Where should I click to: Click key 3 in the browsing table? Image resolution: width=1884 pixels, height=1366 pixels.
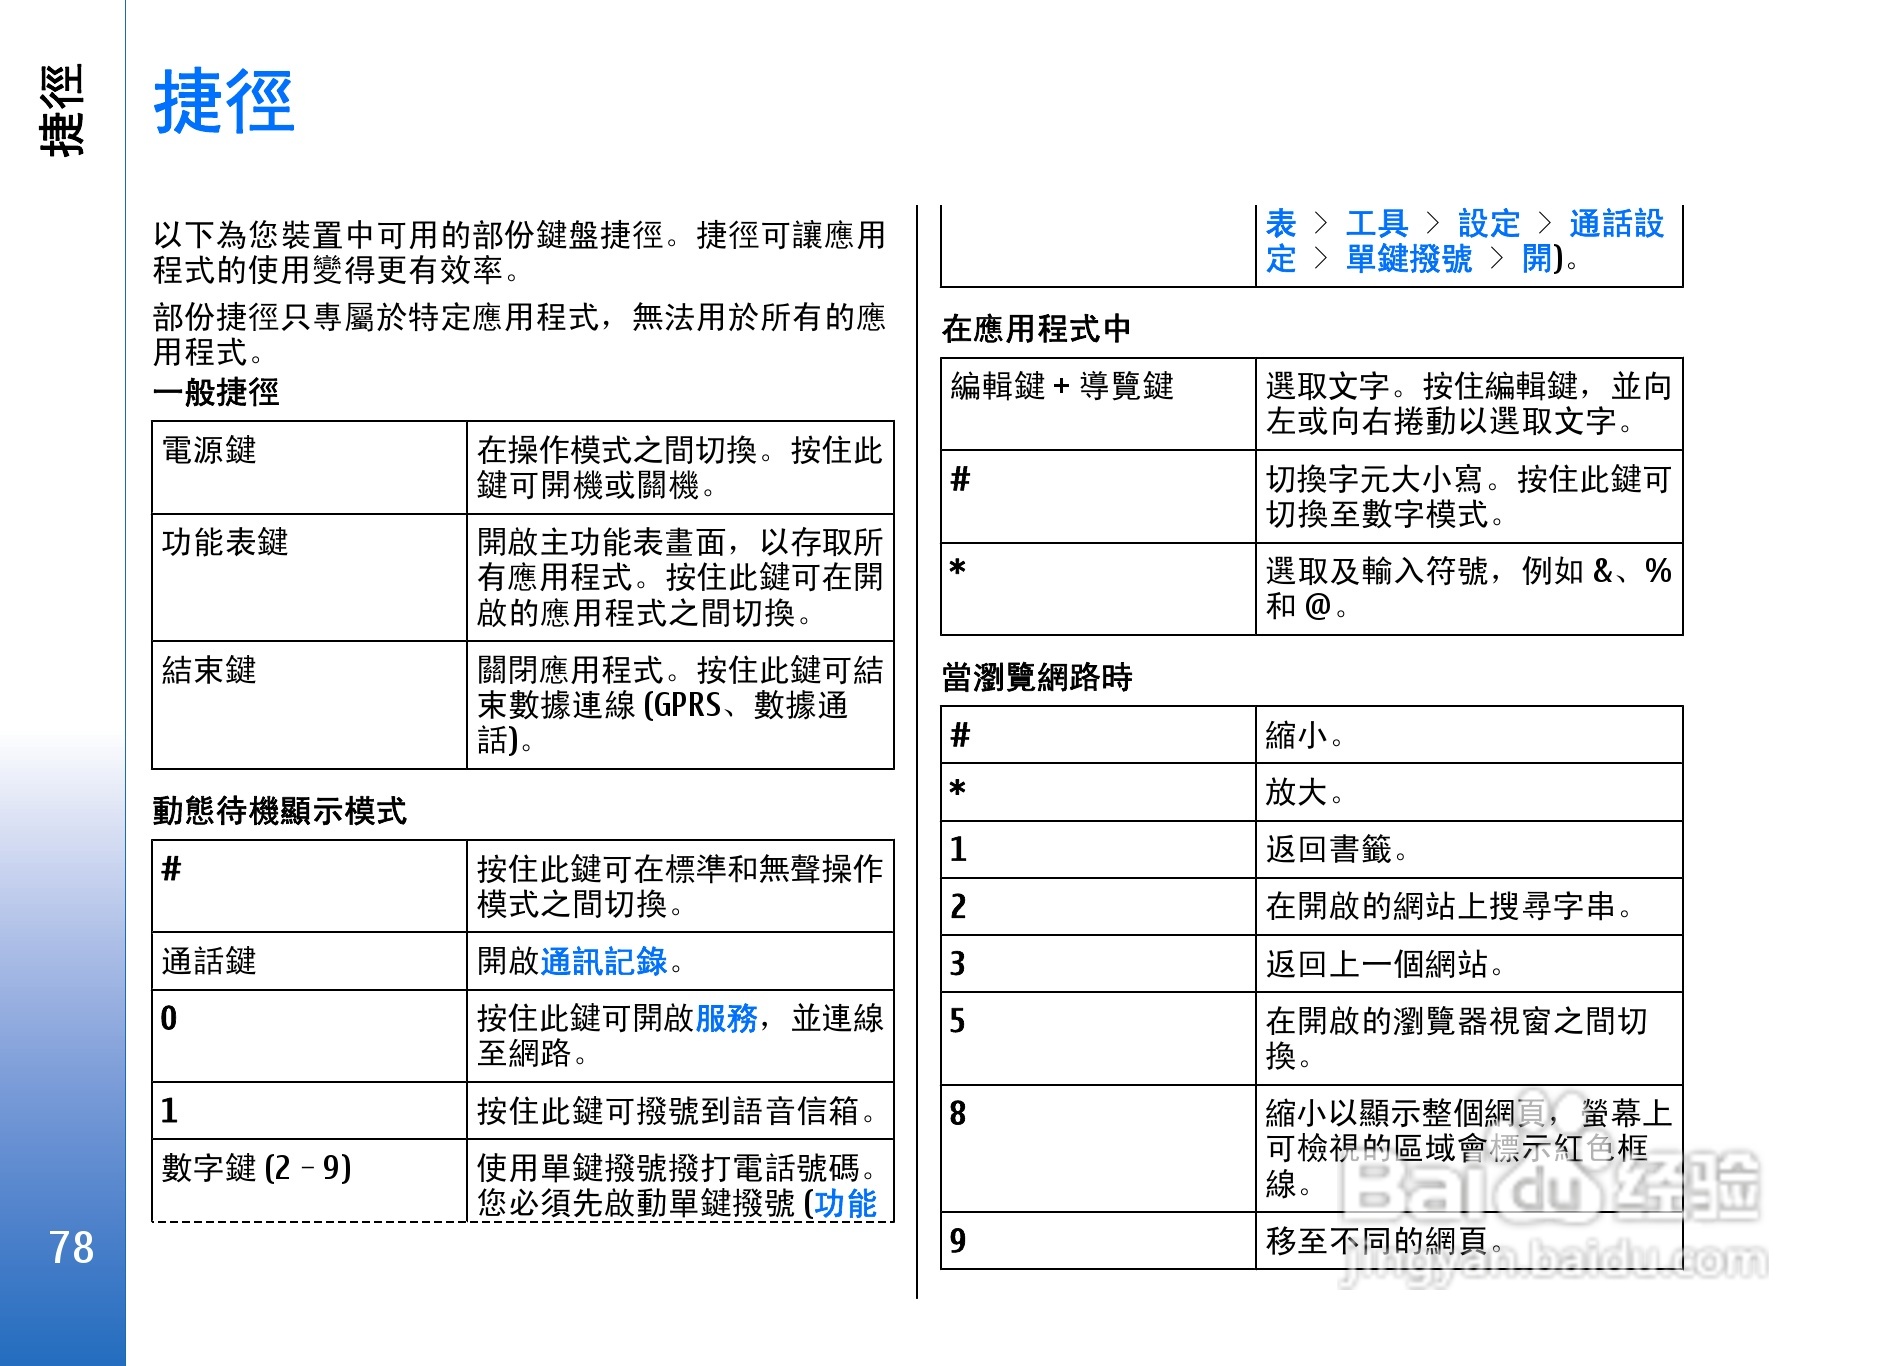(x=1098, y=964)
